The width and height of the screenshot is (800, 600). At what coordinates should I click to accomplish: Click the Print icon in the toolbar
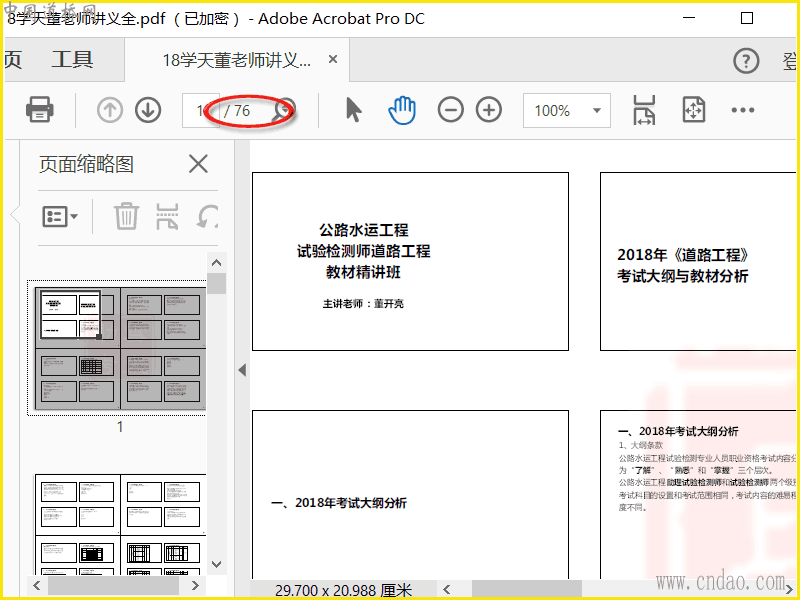40,110
